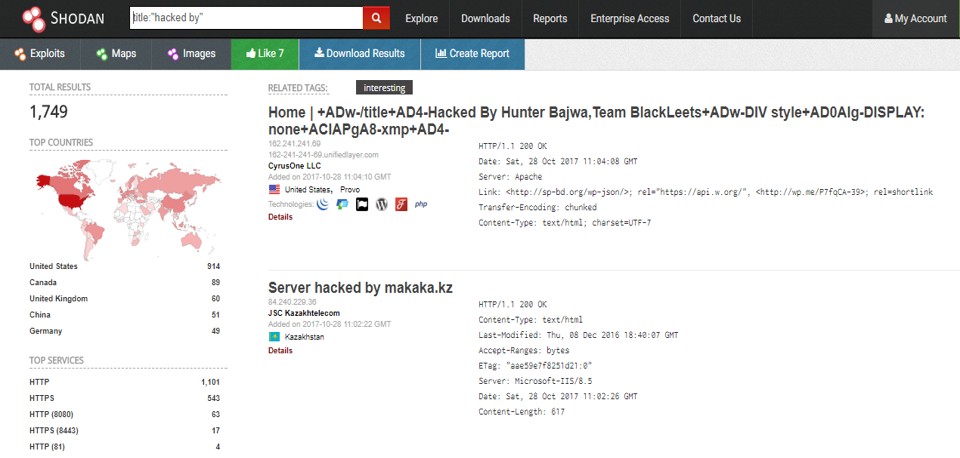
Task: Click United States country link in result
Action: pos(308,190)
